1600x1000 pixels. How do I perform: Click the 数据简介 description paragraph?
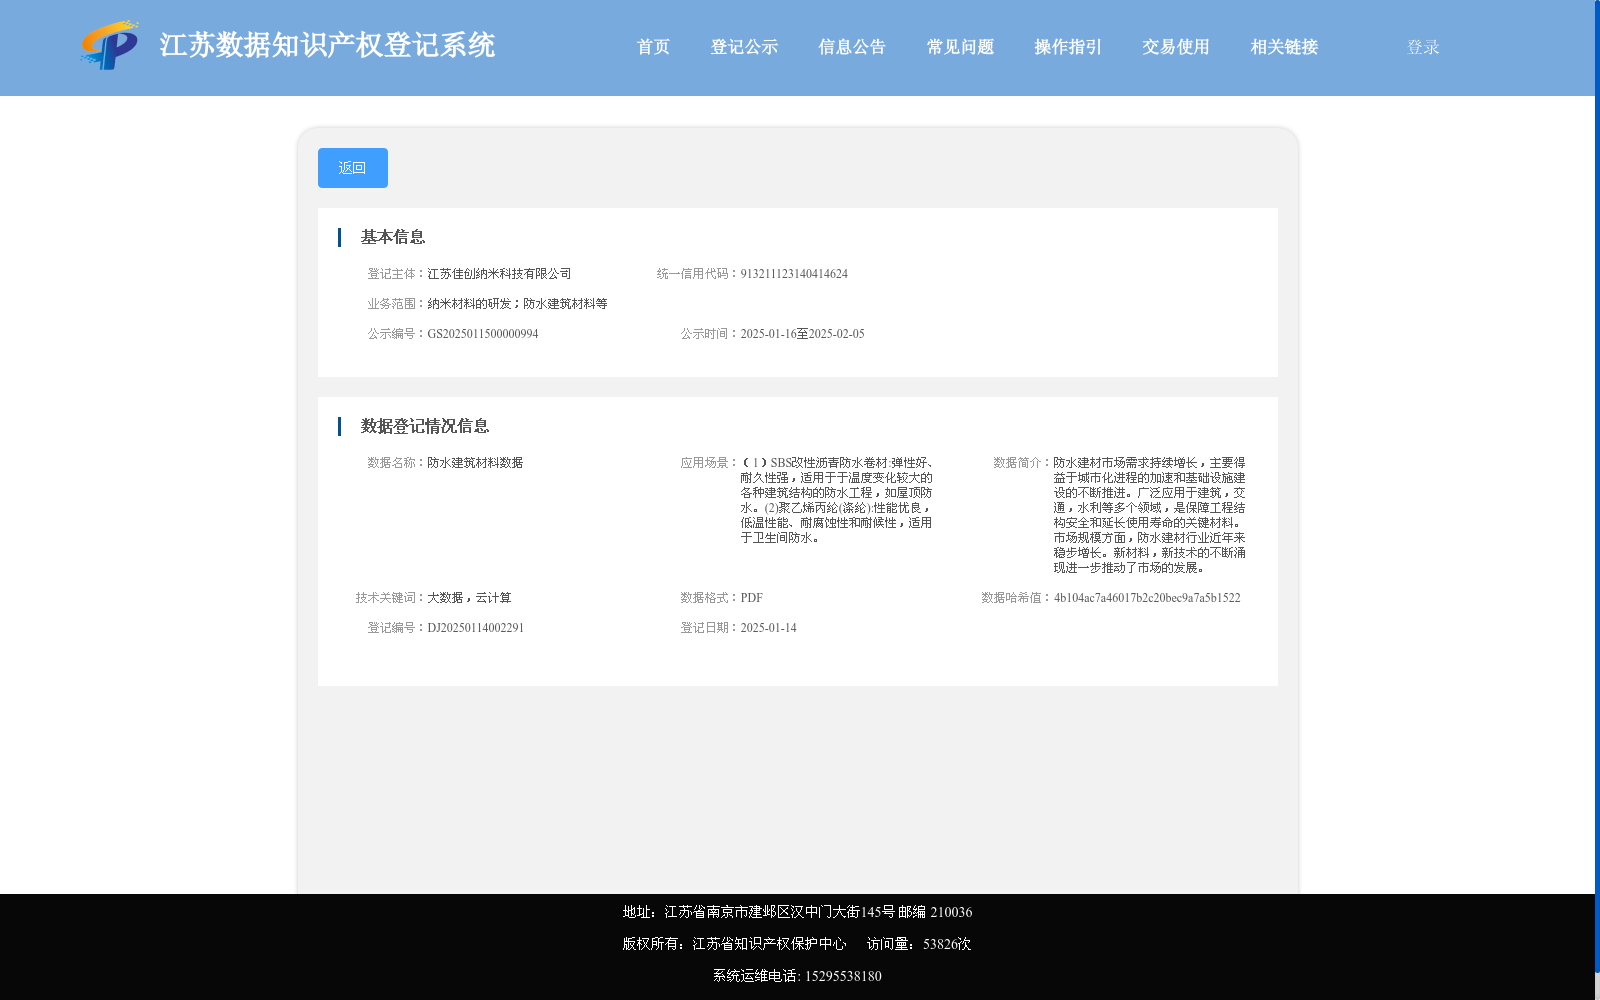coord(1149,515)
